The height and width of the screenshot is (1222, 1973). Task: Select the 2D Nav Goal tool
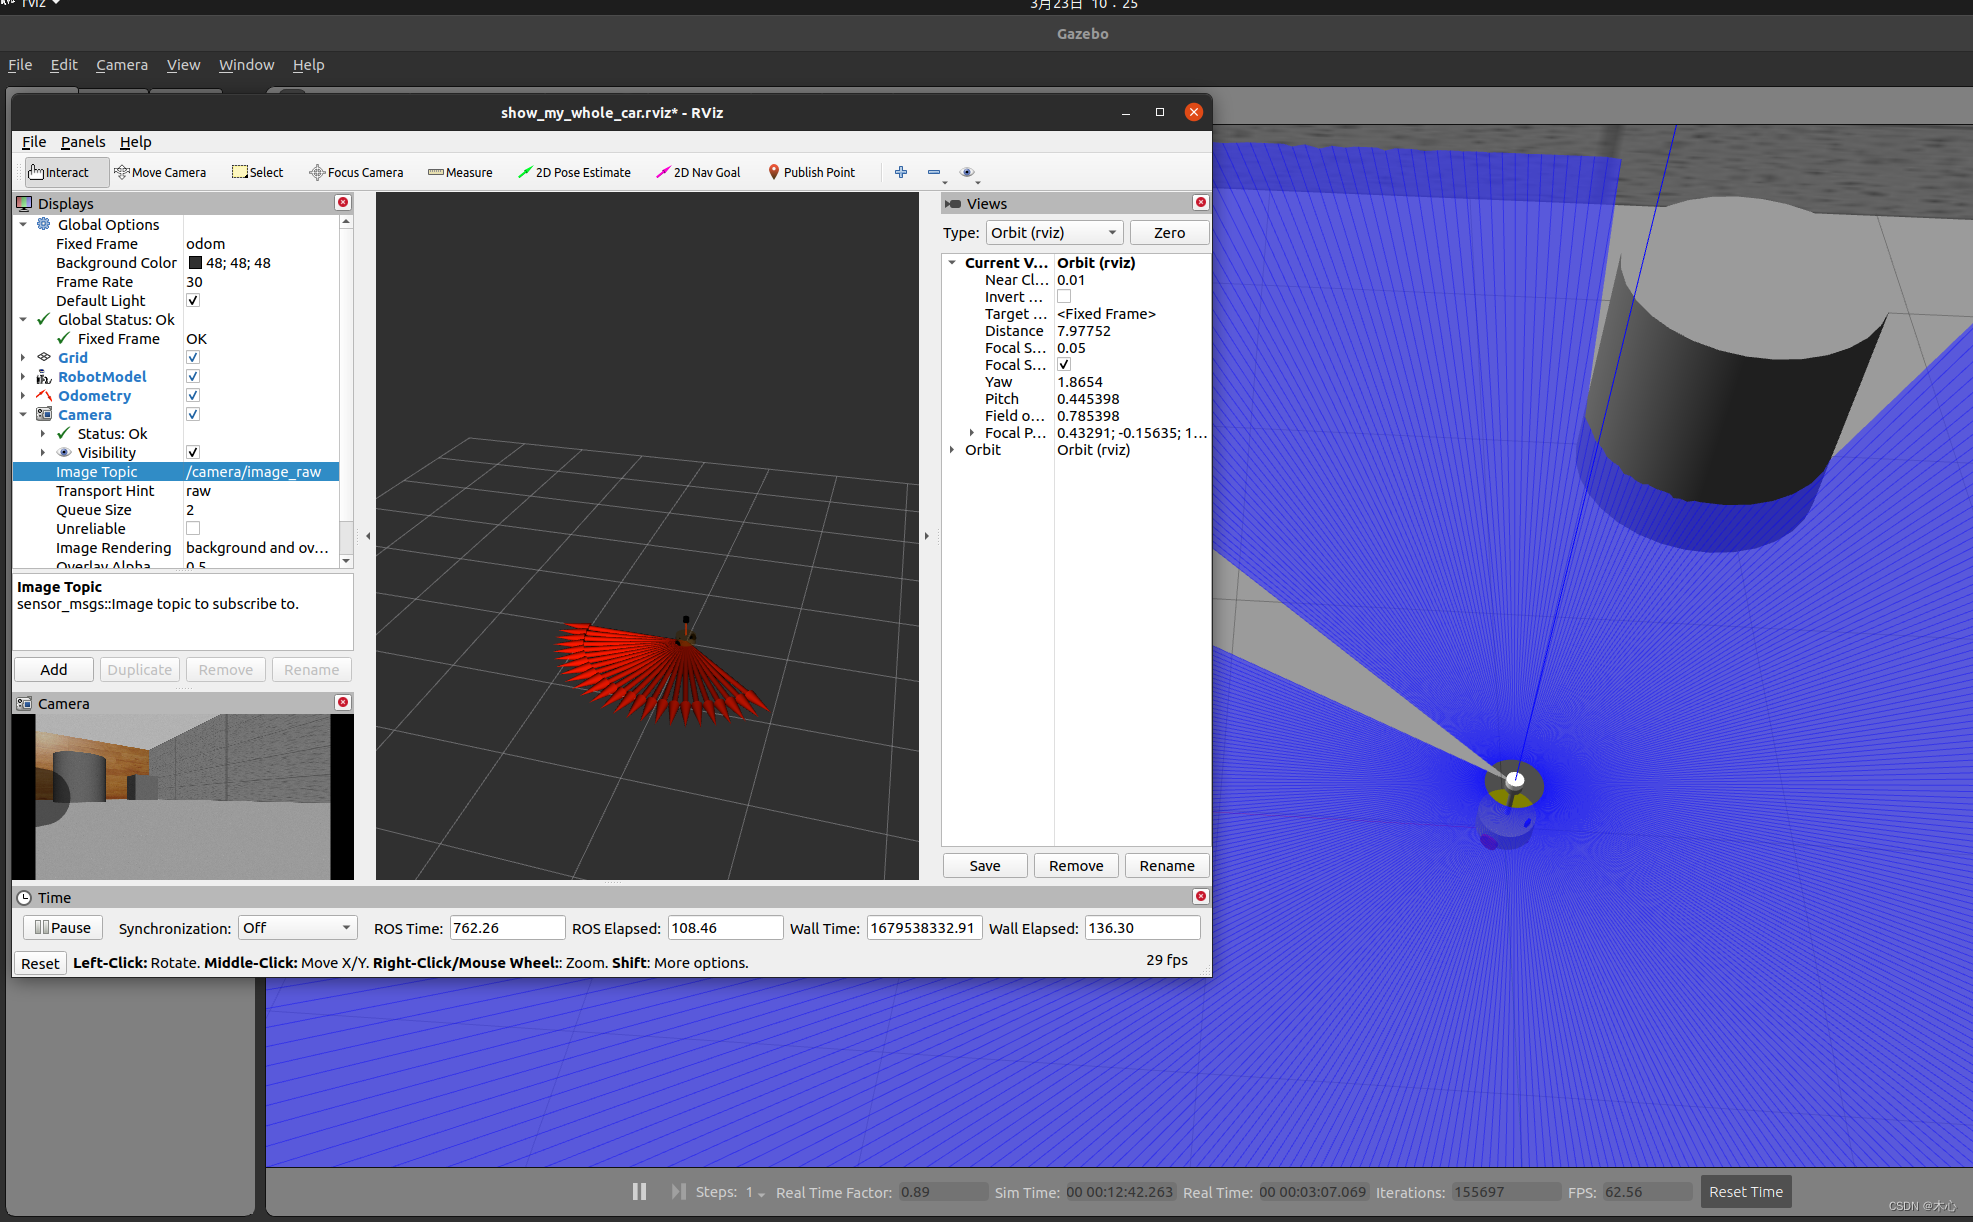(x=698, y=172)
